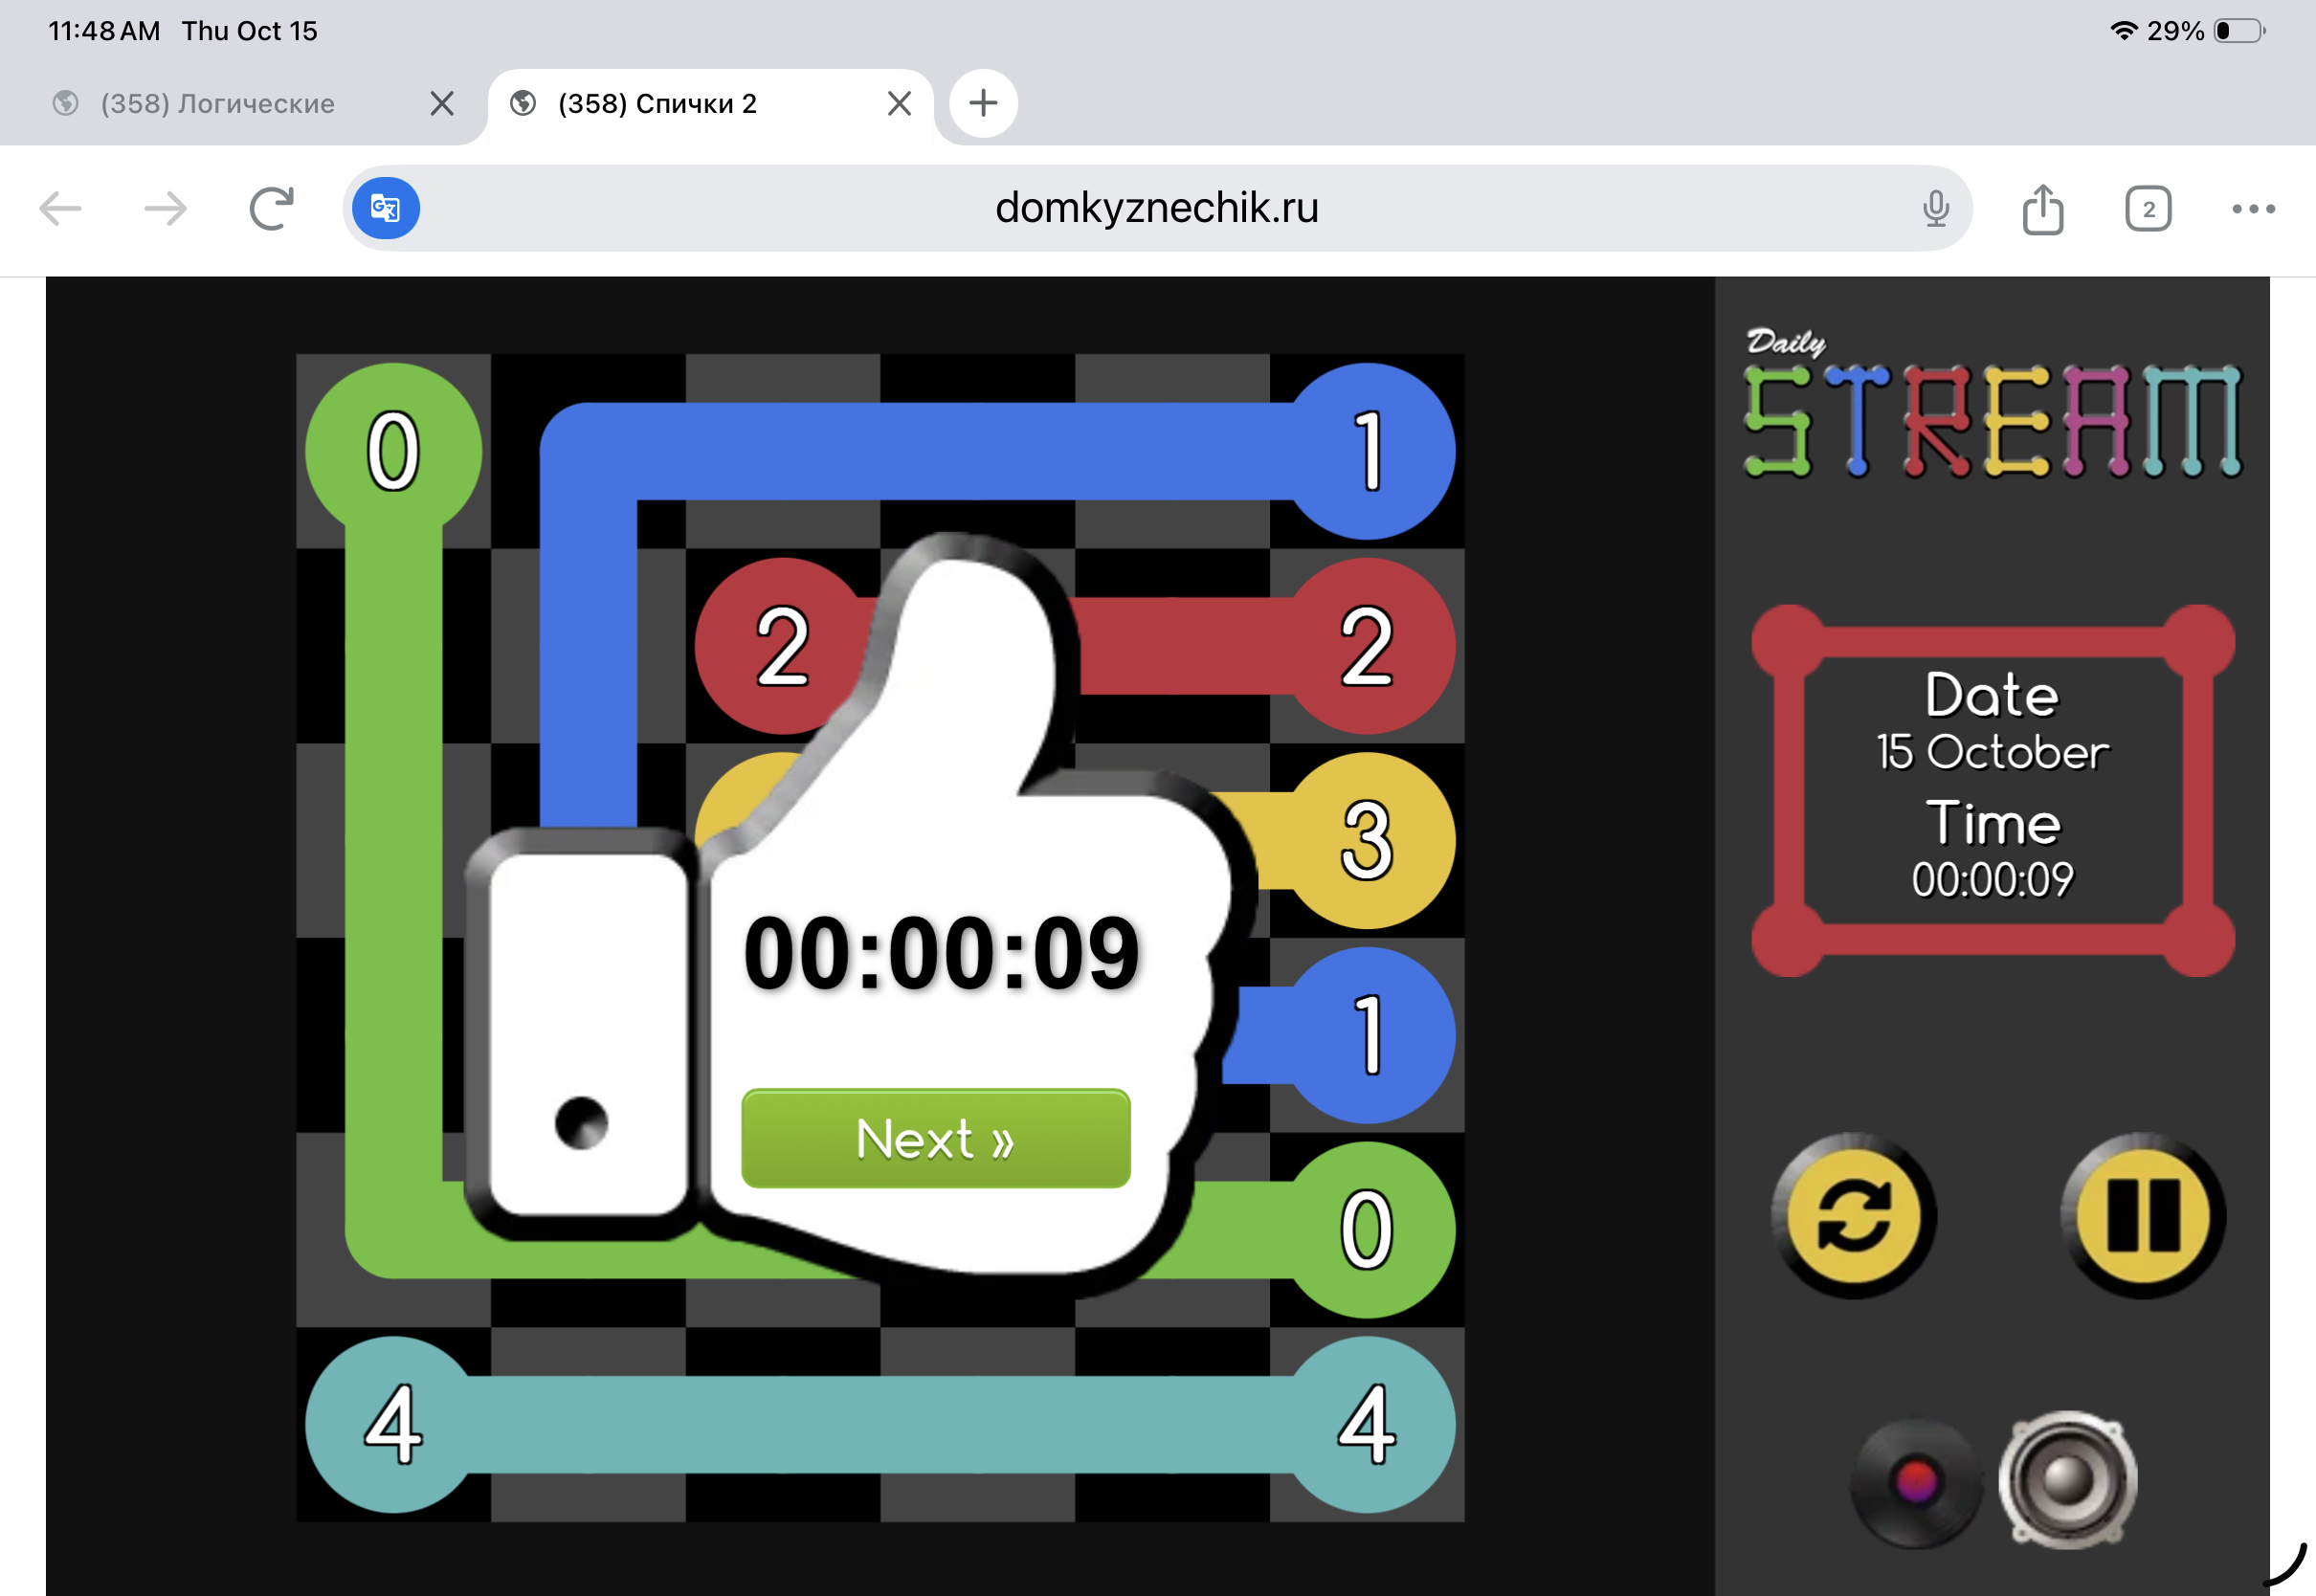Screen dimensions: 2316x1596
Task: Focus the domkyznechik.ru address bar
Action: tap(1156, 208)
